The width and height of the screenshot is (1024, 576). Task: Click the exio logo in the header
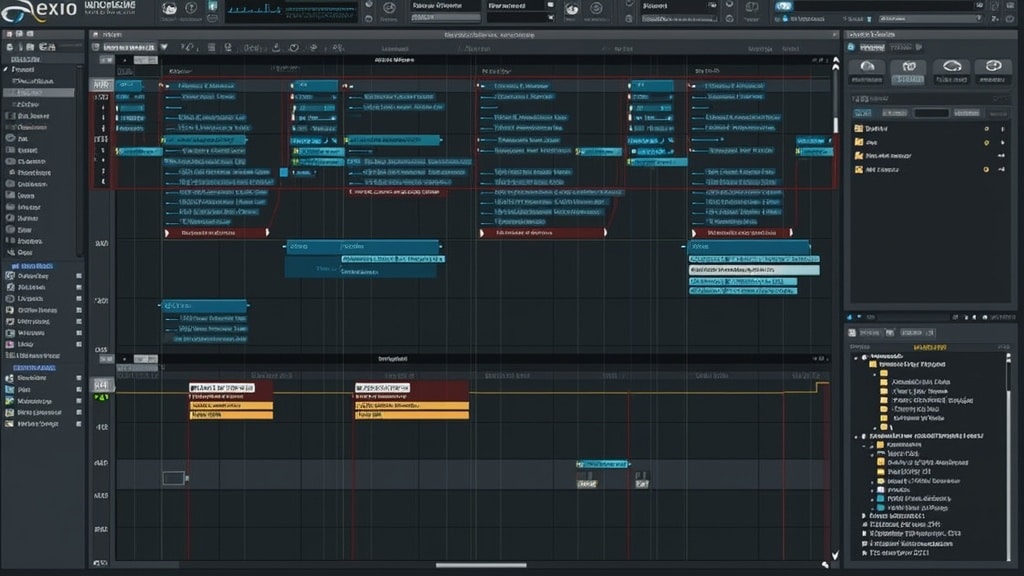[x=39, y=10]
